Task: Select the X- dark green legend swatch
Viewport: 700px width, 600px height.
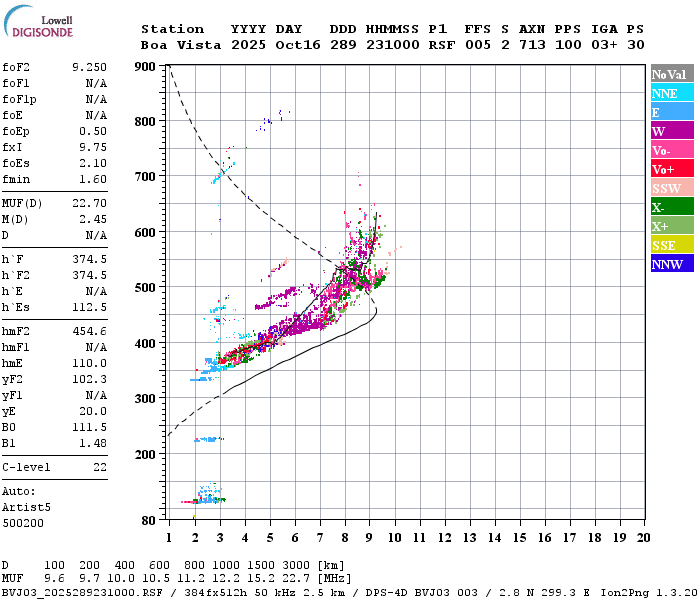Action: click(x=672, y=207)
